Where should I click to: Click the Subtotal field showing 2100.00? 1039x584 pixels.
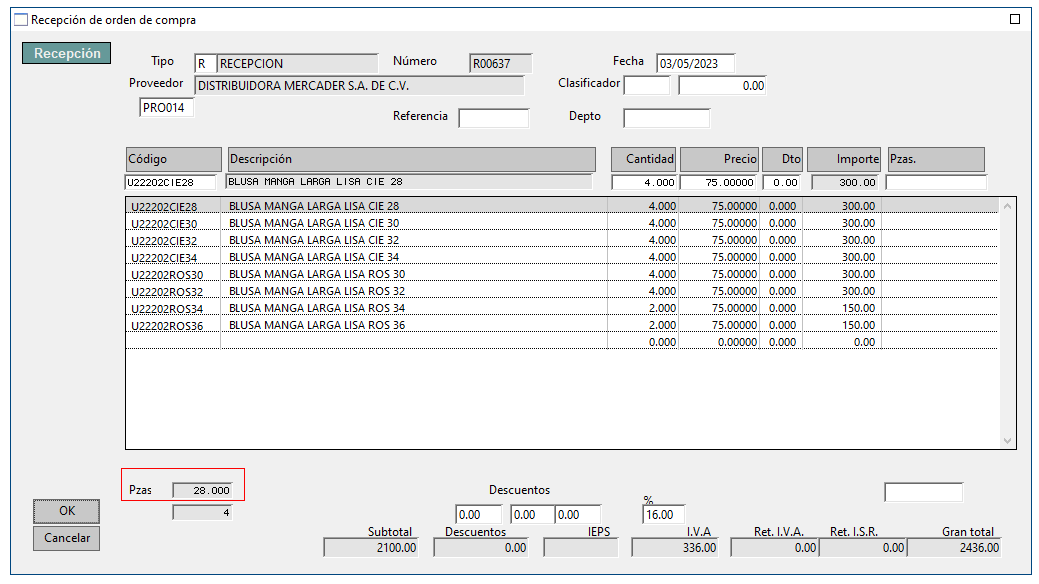[x=371, y=548]
